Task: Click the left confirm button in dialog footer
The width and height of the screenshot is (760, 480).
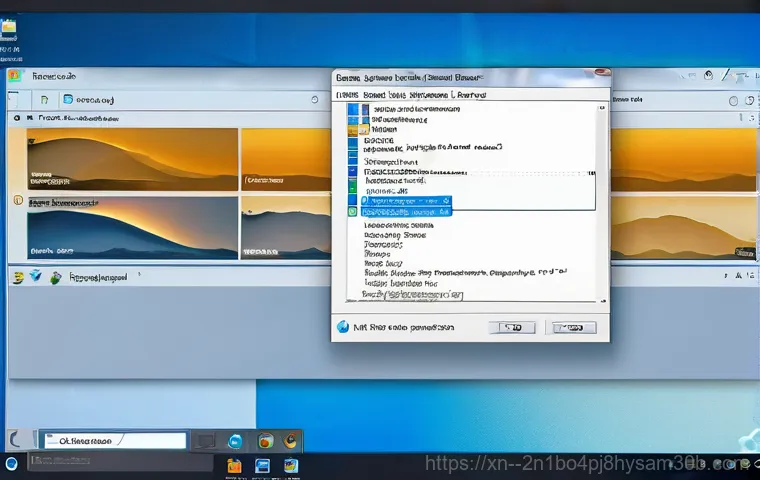Action: point(512,327)
